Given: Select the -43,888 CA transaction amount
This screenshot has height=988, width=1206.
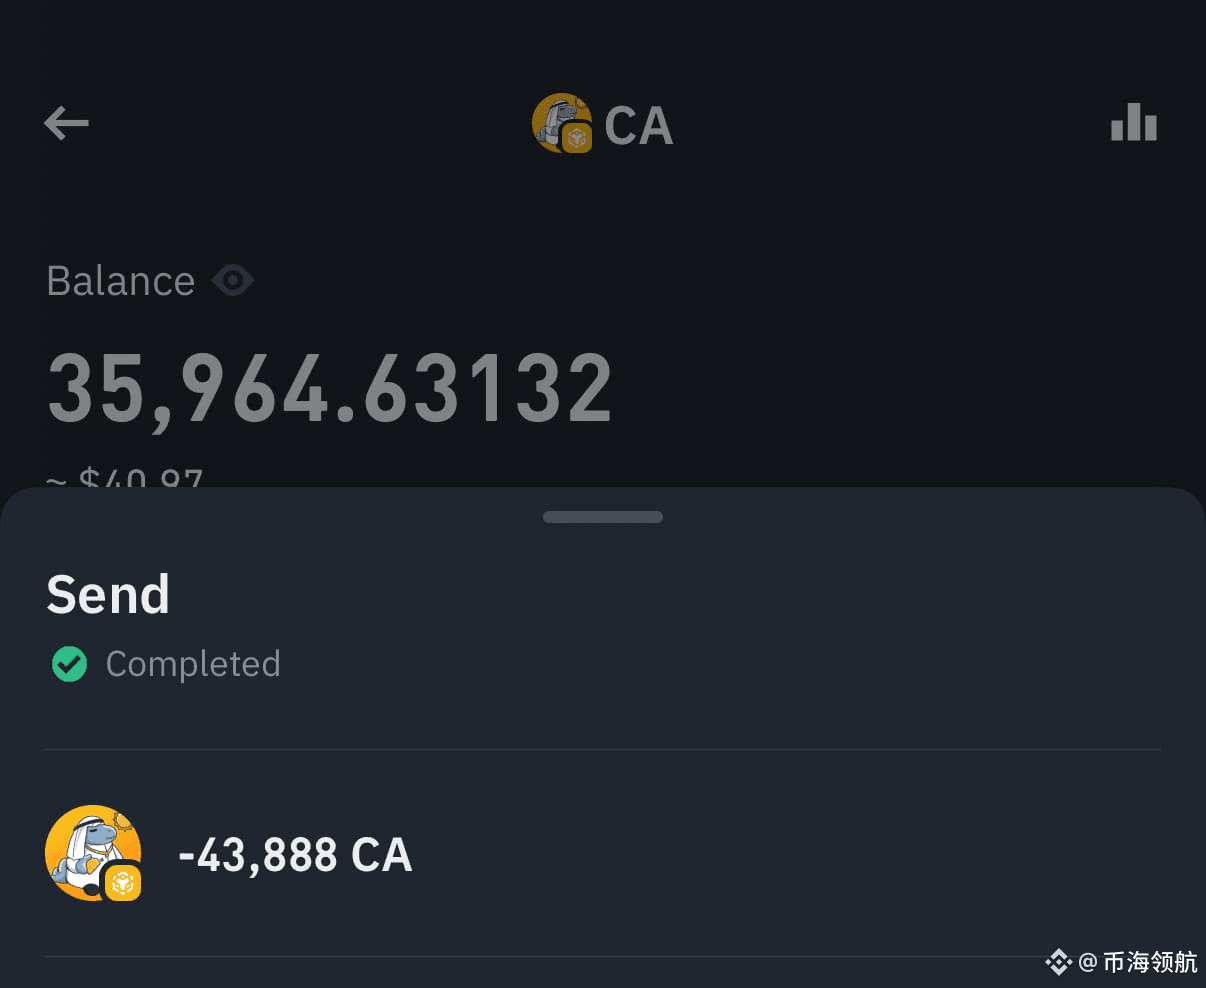Looking at the screenshot, I should (295, 856).
